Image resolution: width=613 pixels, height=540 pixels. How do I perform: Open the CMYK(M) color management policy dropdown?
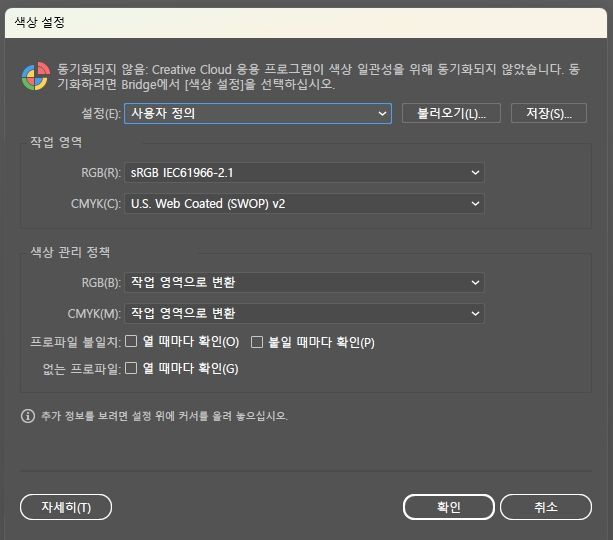[x=305, y=314]
